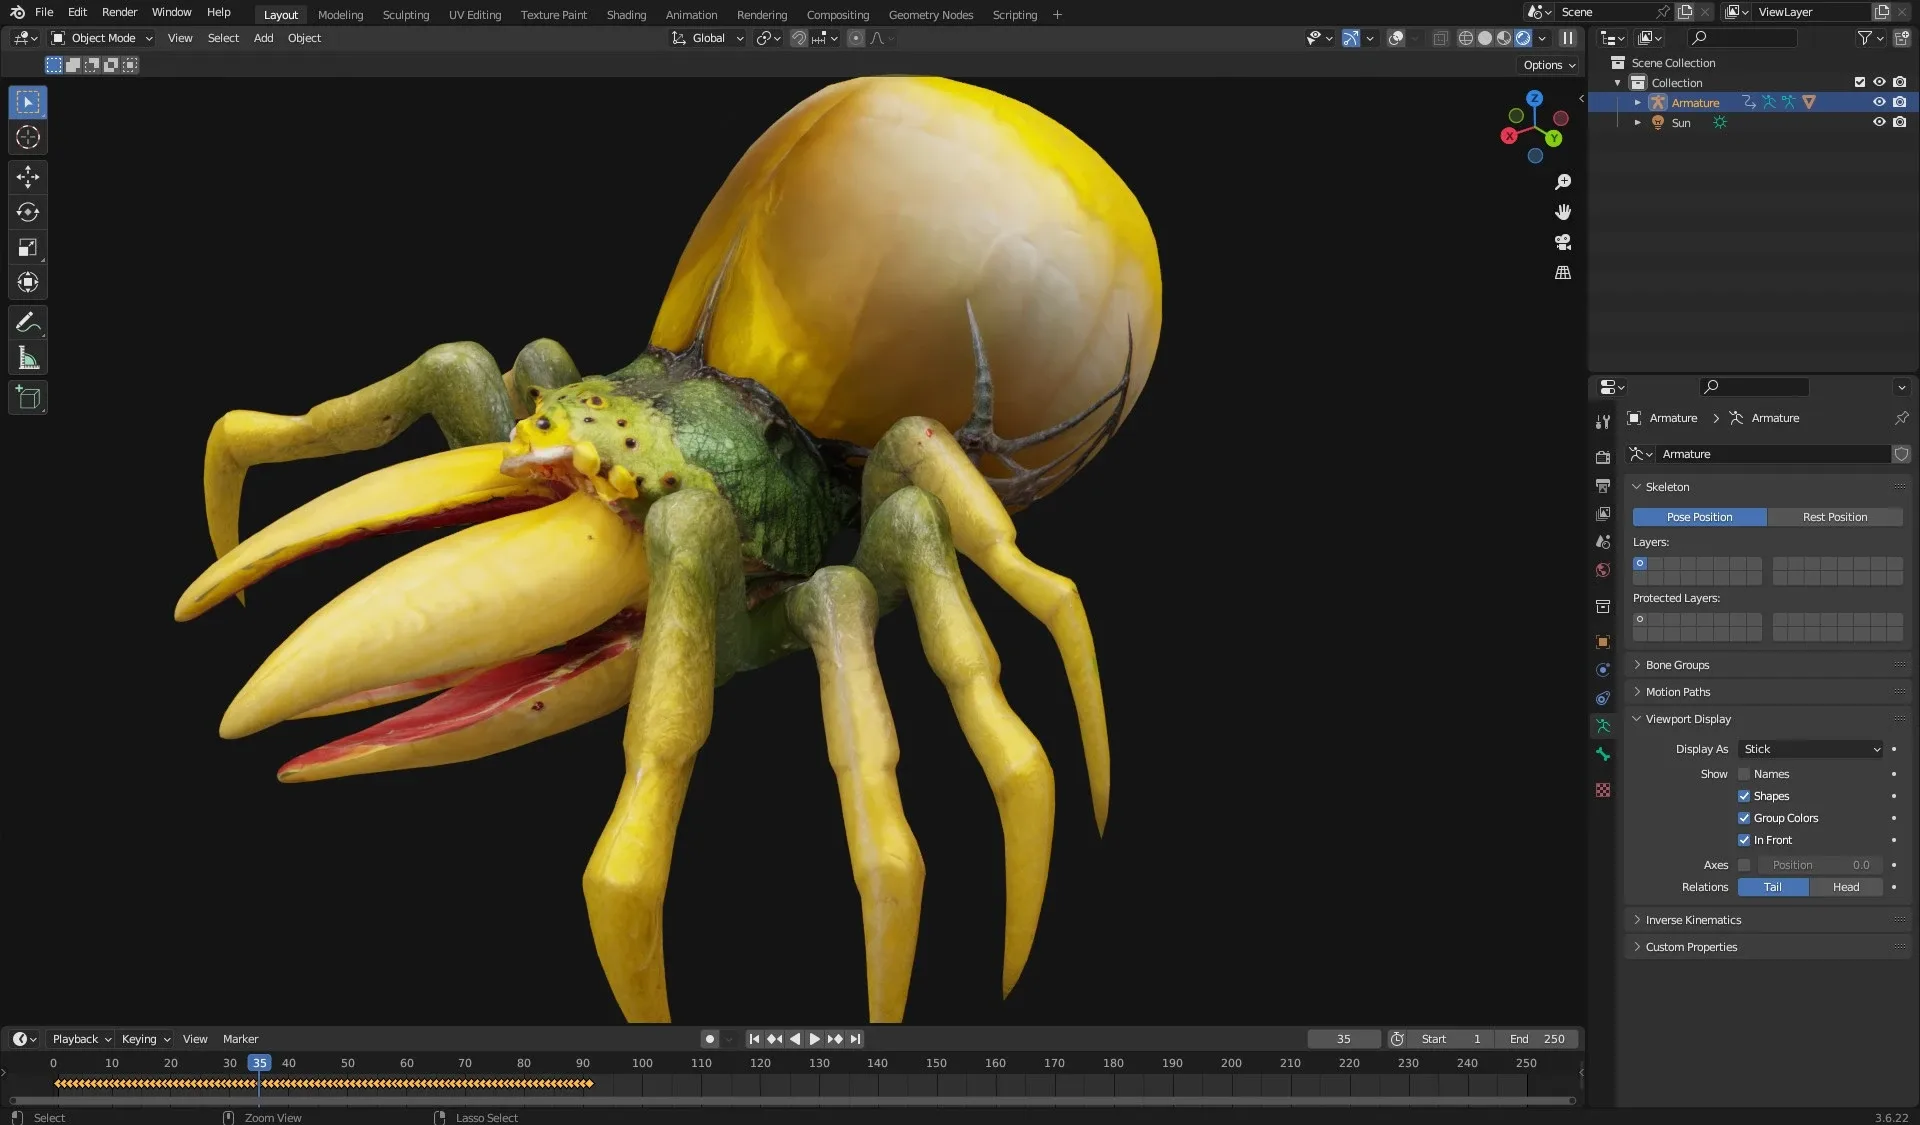Activate the Measure tool
Viewport: 1920px width, 1125px height.
click(x=28, y=358)
